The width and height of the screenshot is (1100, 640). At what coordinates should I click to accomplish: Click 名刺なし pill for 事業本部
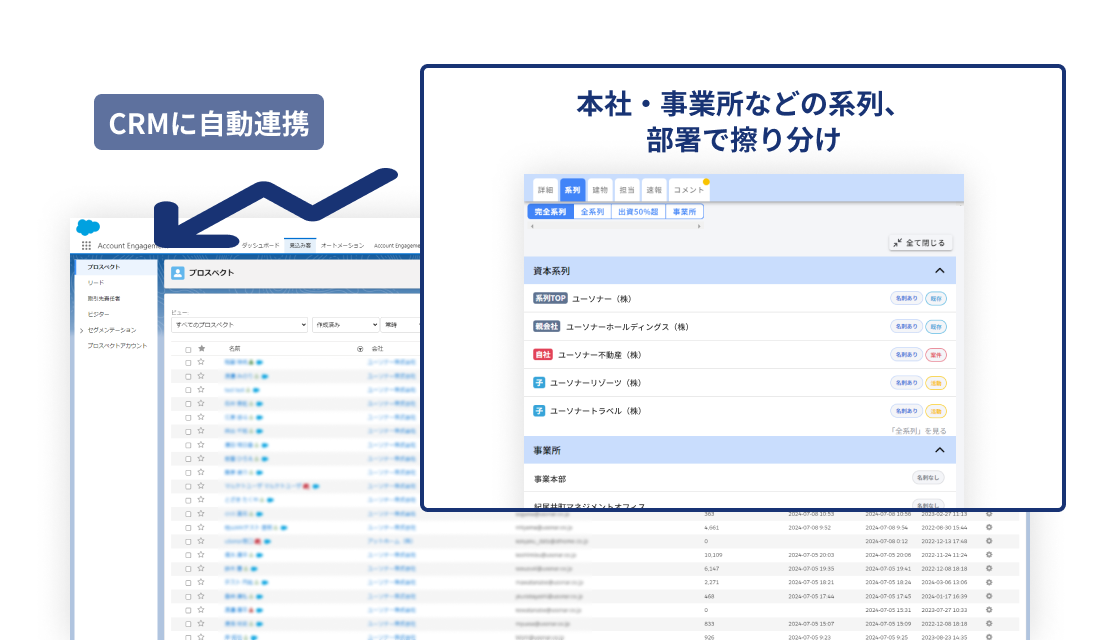point(927,477)
